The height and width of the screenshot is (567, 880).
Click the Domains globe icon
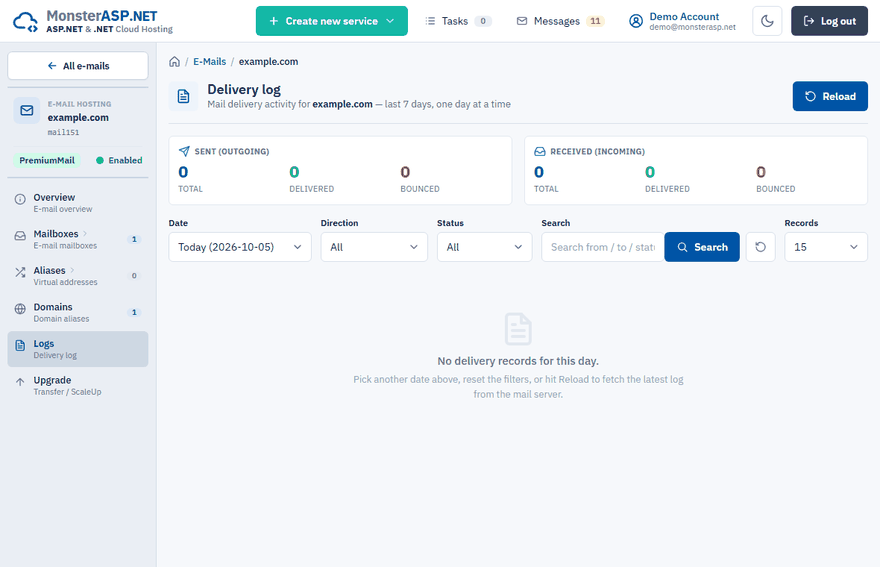(x=20, y=309)
